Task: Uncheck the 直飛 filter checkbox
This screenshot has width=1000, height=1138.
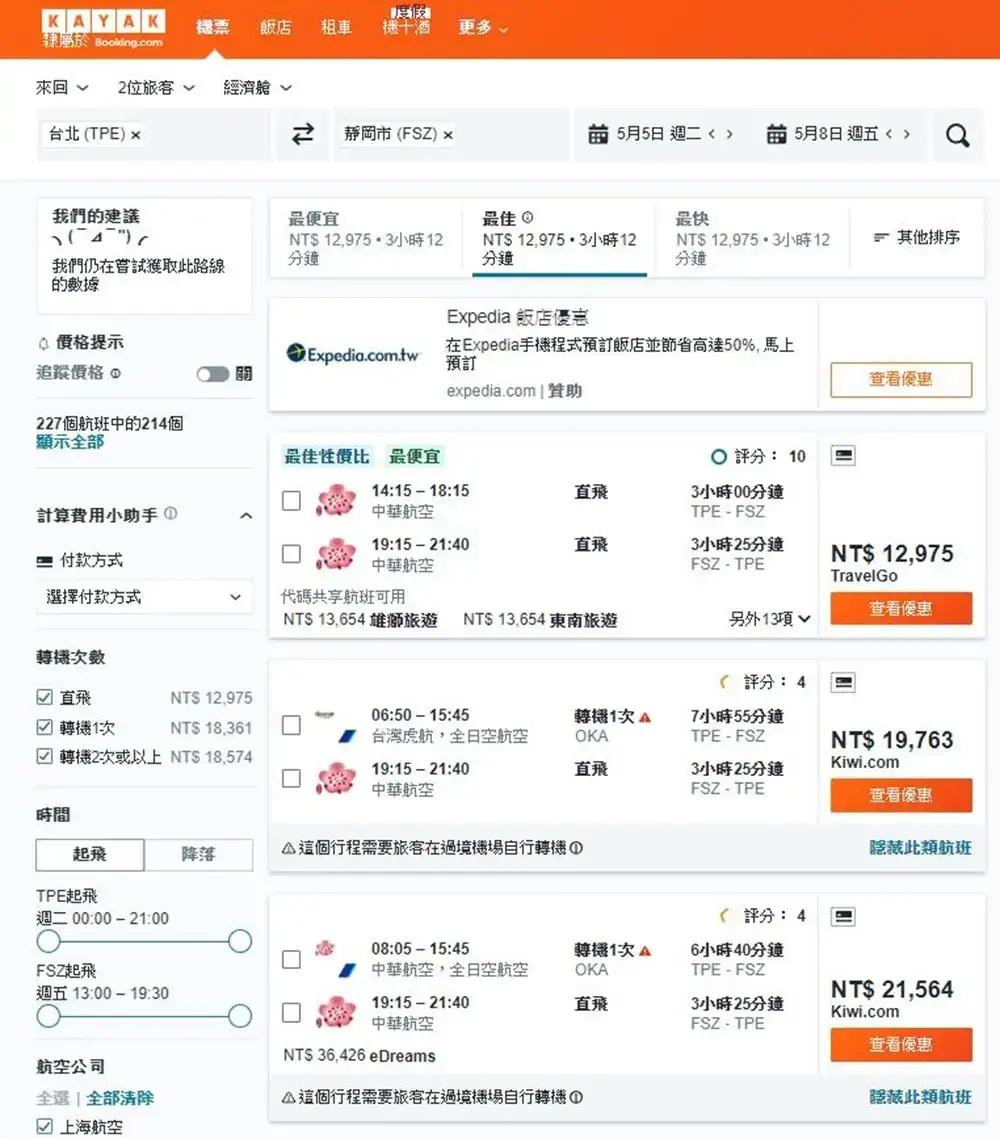Action: click(45, 697)
